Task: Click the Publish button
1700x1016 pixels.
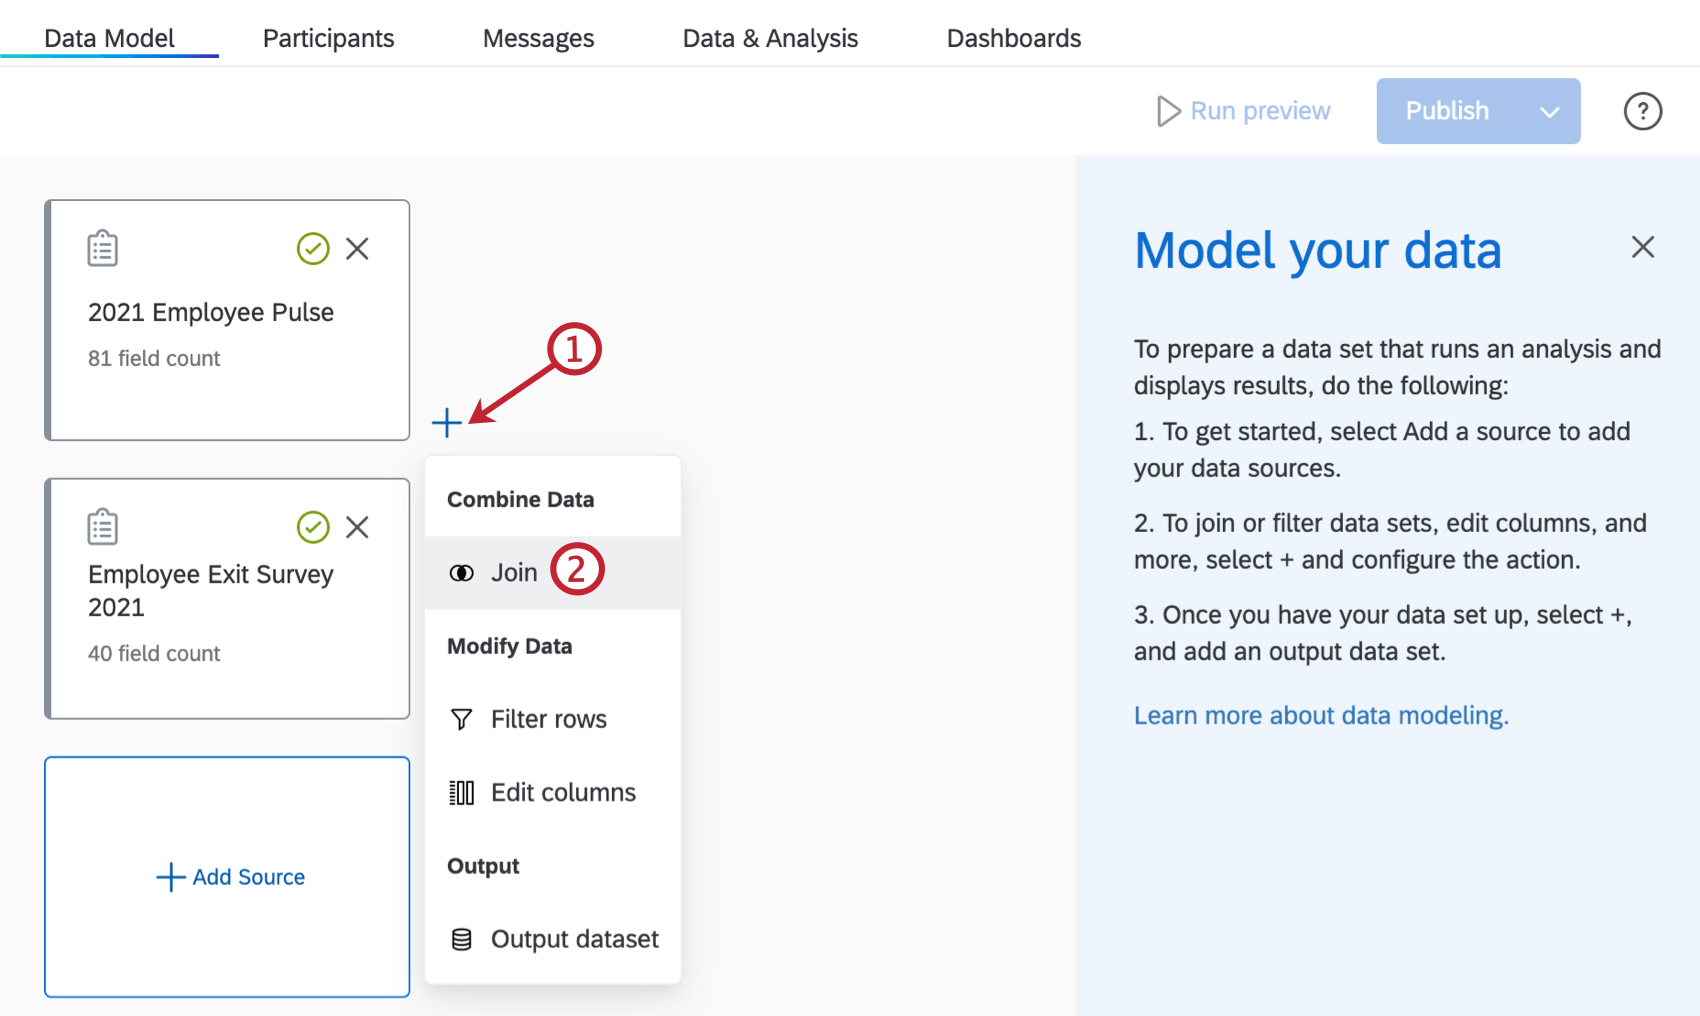Action: click(x=1446, y=111)
